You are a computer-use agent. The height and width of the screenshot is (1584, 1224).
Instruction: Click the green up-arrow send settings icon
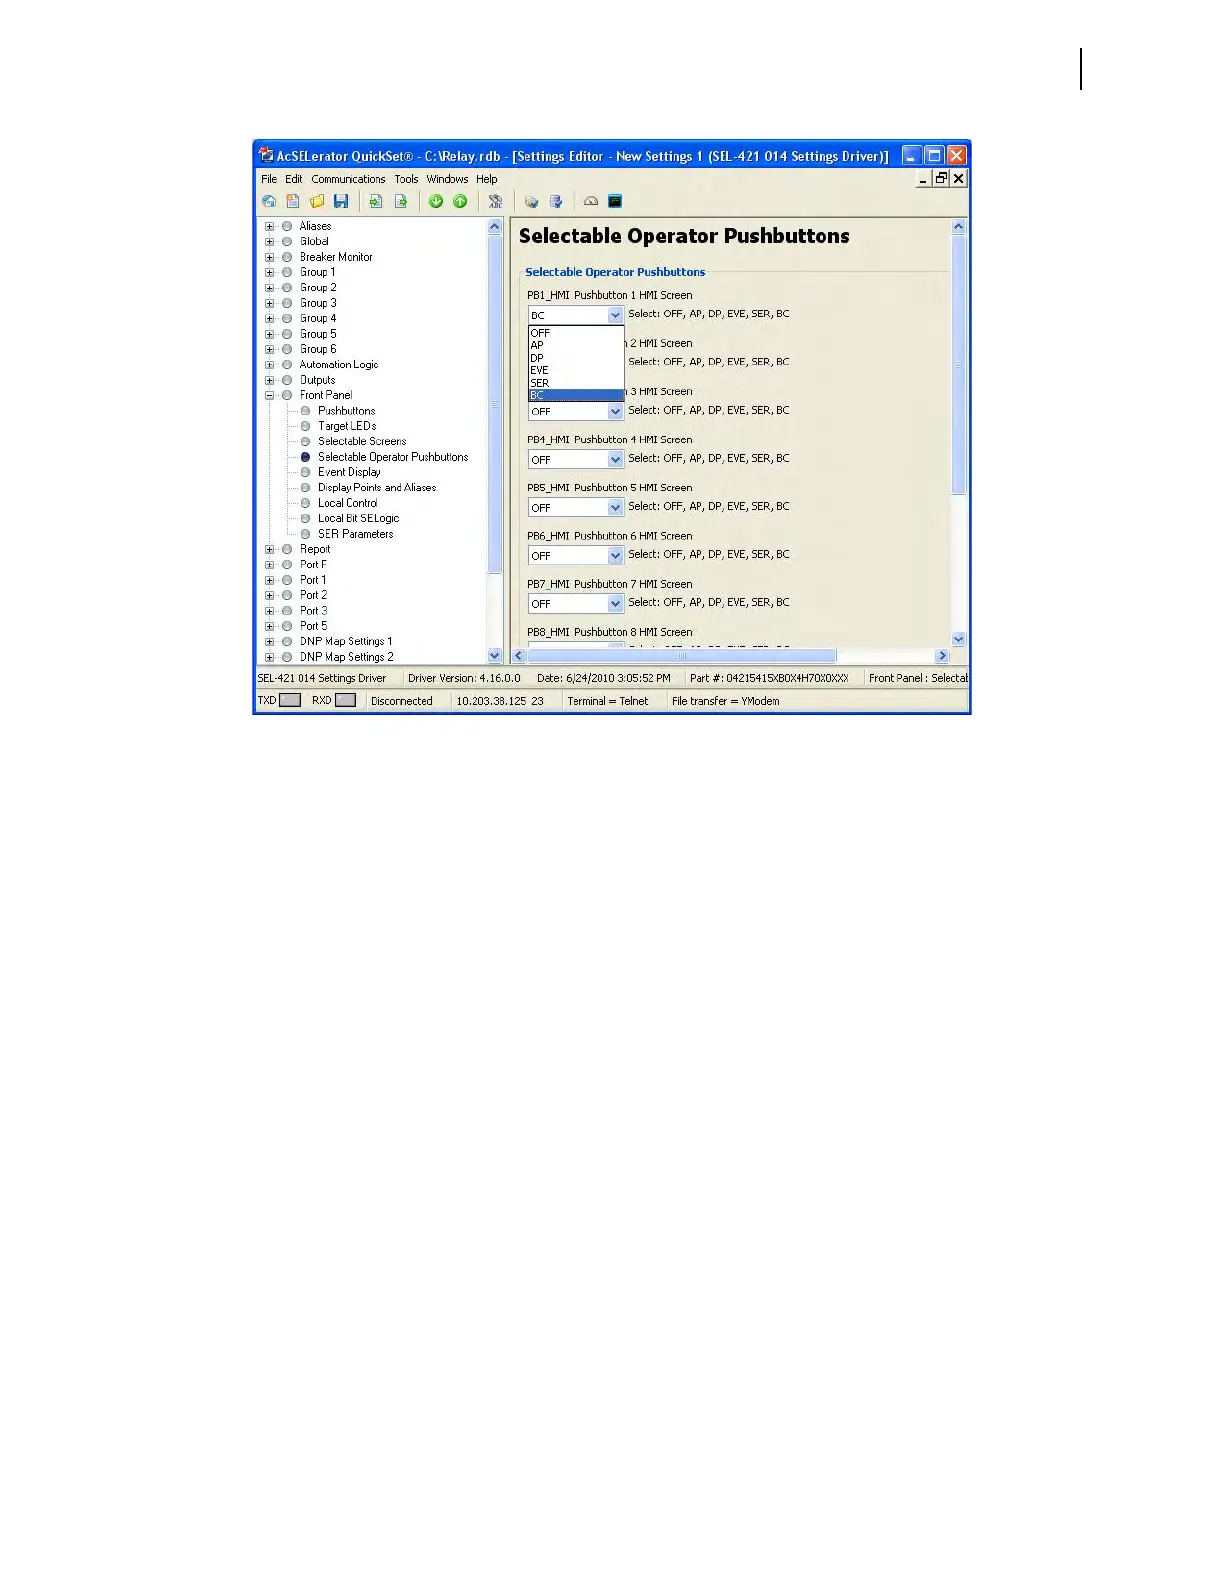[x=460, y=201]
